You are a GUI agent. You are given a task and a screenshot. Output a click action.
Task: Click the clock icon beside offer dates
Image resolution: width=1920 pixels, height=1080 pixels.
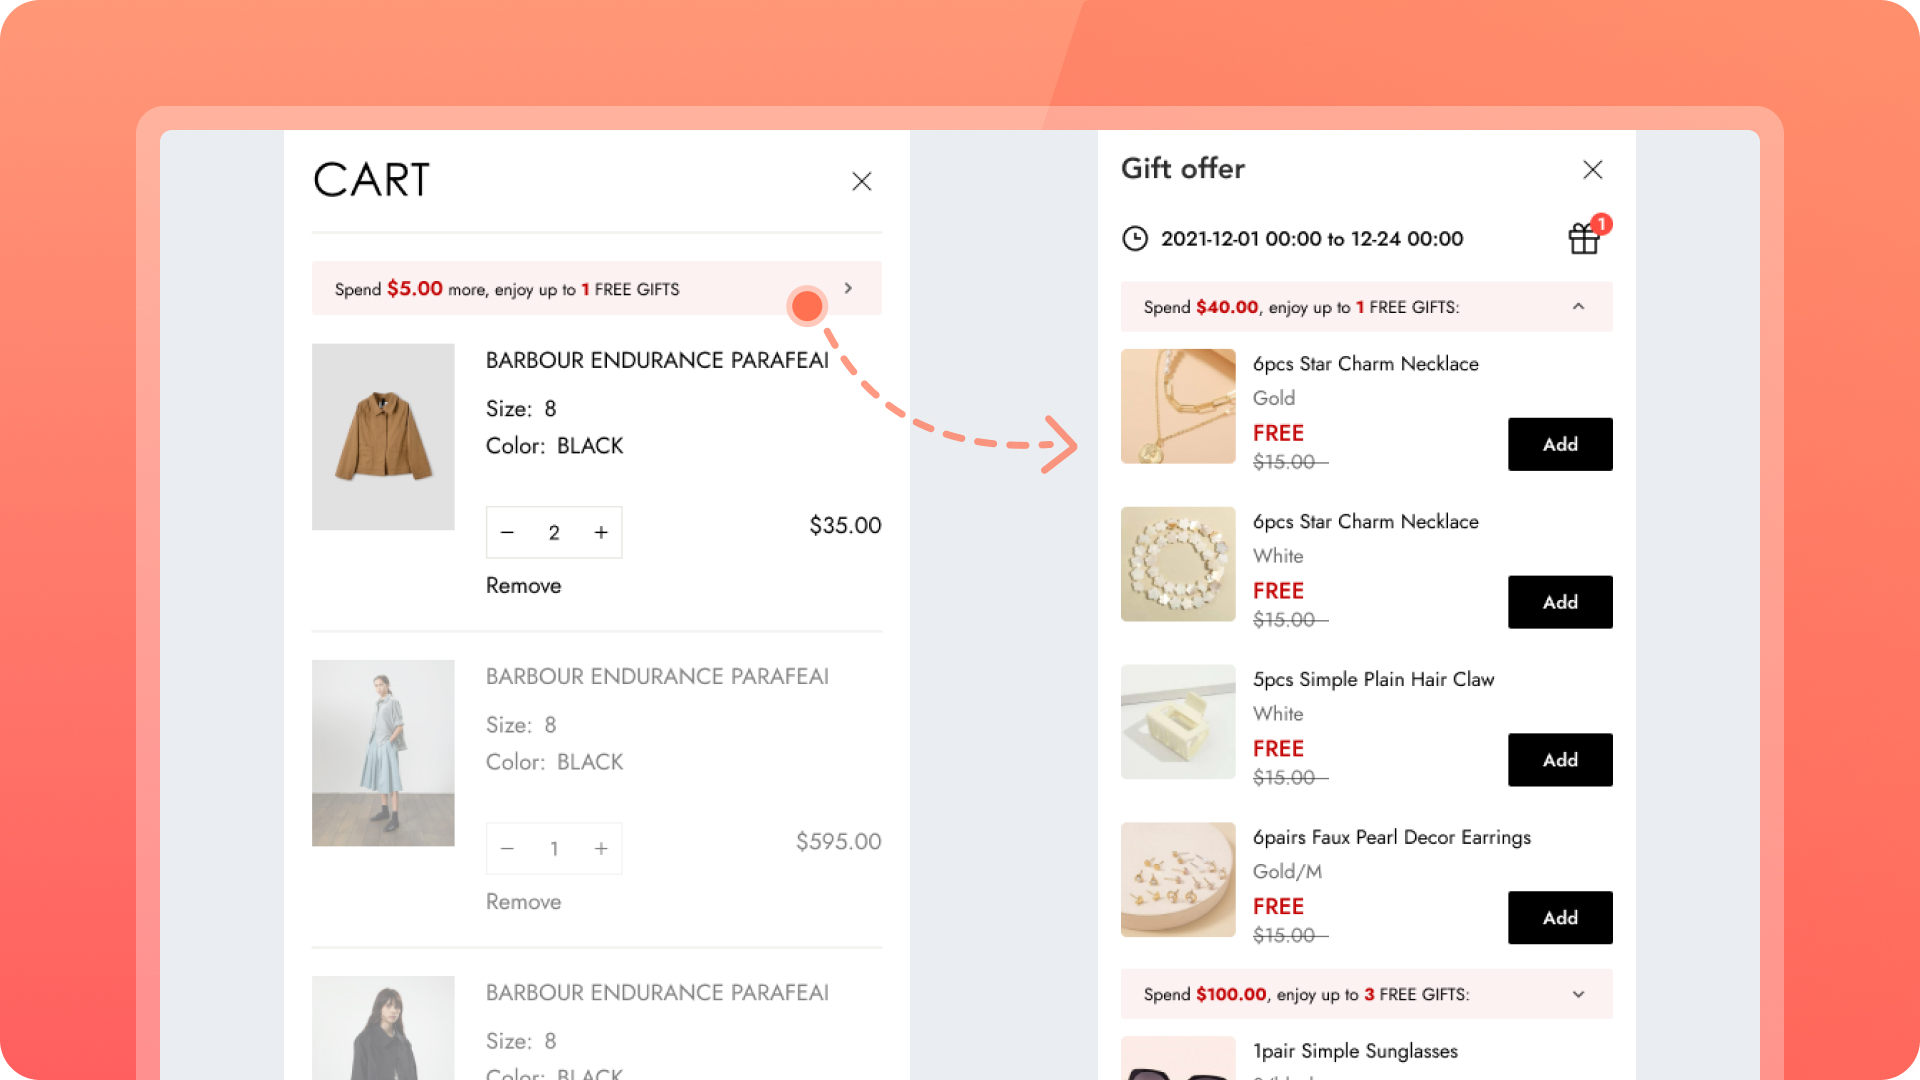pos(1135,238)
